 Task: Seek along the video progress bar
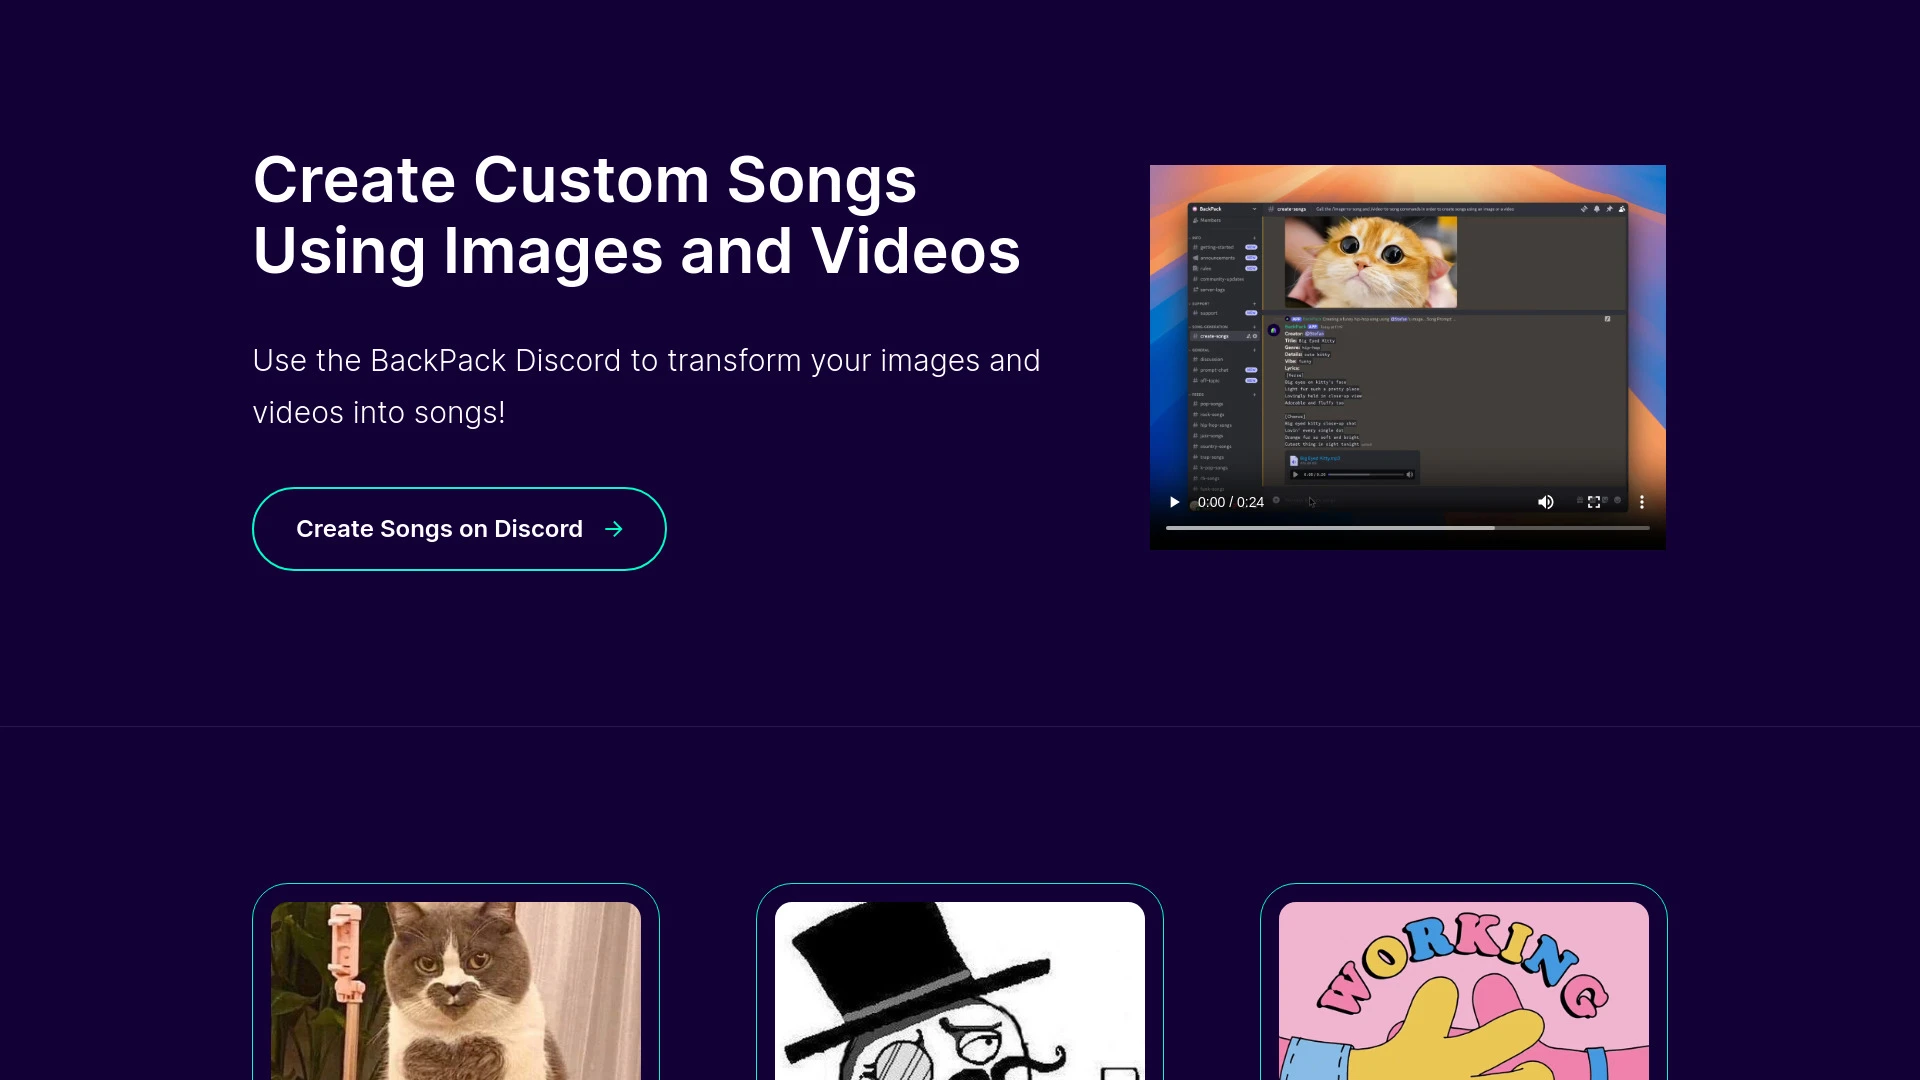pos(1406,528)
